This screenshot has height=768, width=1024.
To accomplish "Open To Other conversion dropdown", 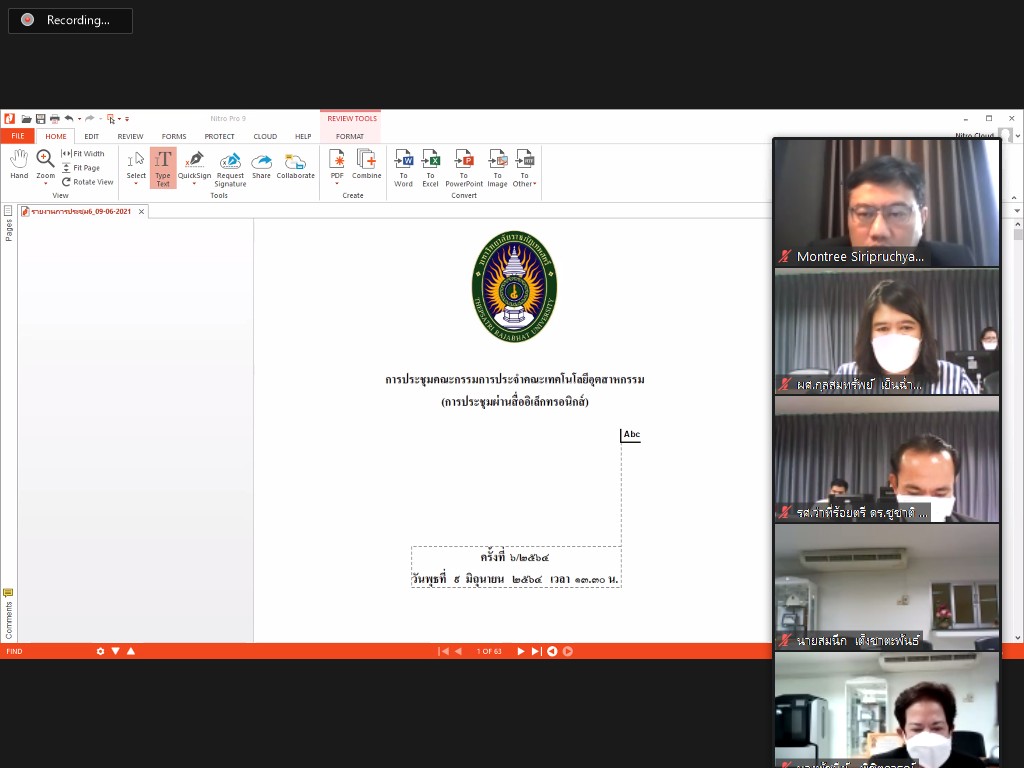I will [524, 168].
